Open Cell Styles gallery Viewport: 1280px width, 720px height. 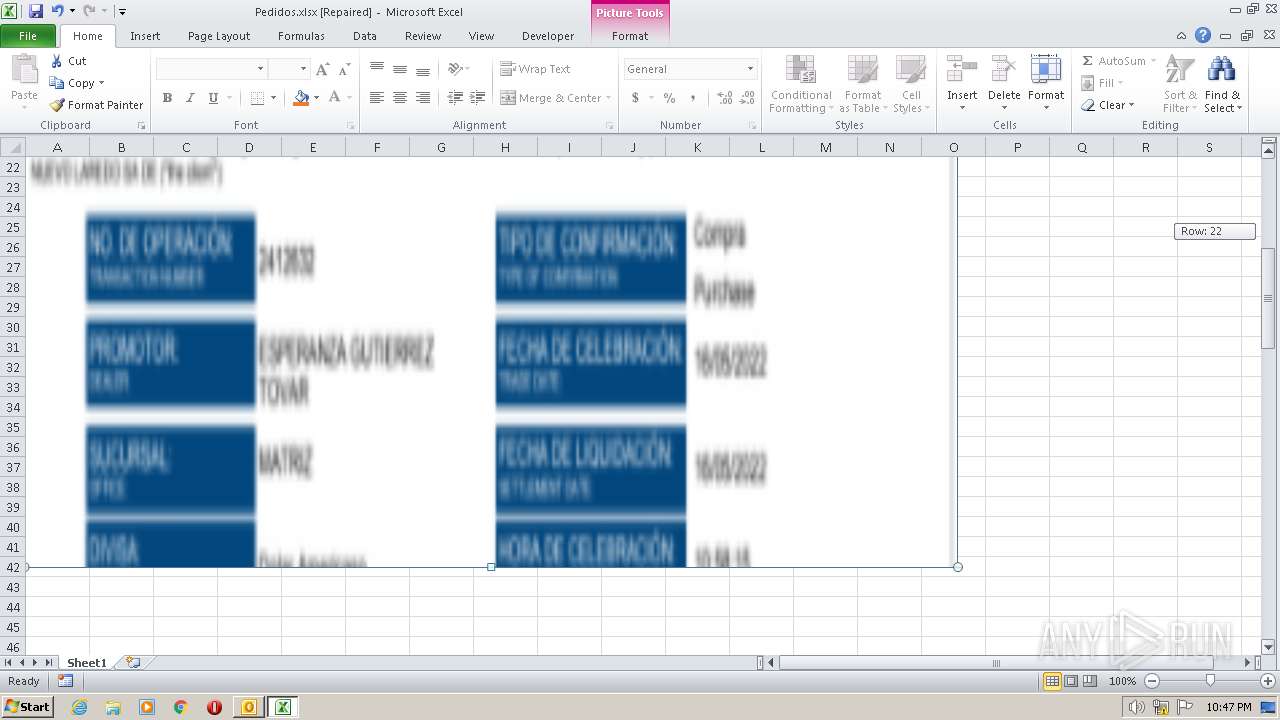910,85
